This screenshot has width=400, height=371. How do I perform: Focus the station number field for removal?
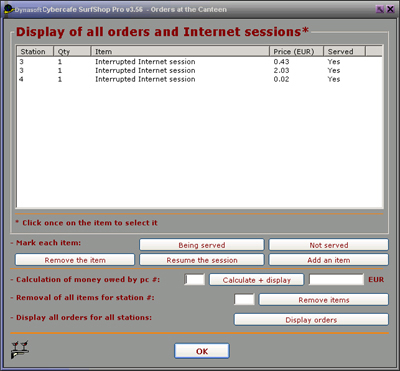point(244,299)
